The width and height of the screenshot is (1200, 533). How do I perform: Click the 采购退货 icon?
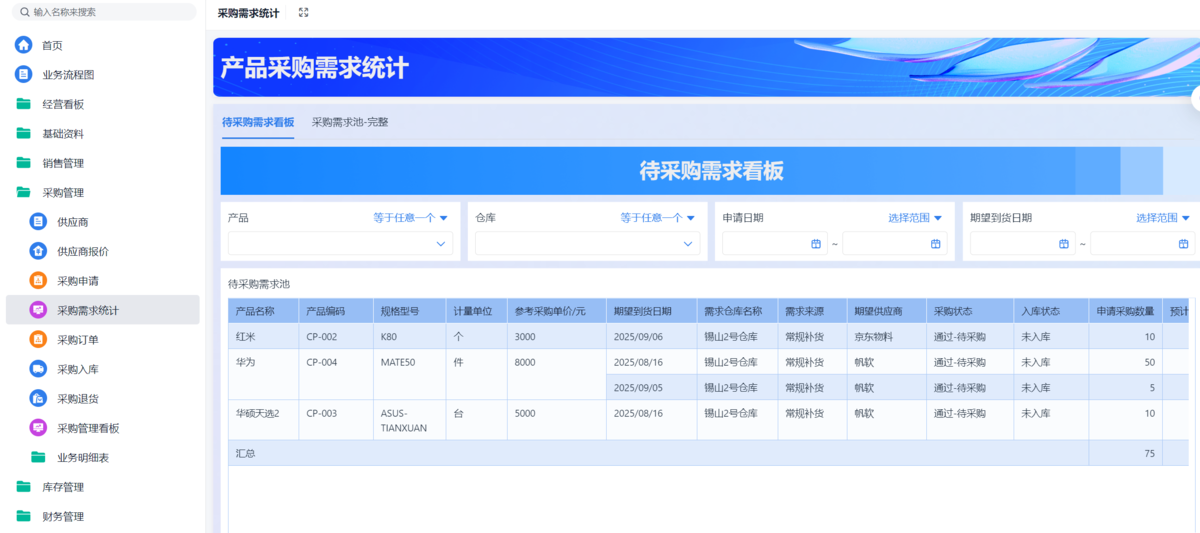click(38, 399)
